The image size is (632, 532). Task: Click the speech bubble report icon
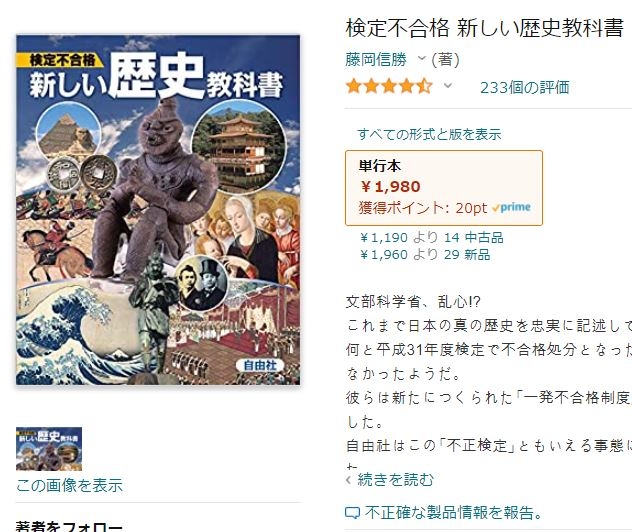[352, 513]
